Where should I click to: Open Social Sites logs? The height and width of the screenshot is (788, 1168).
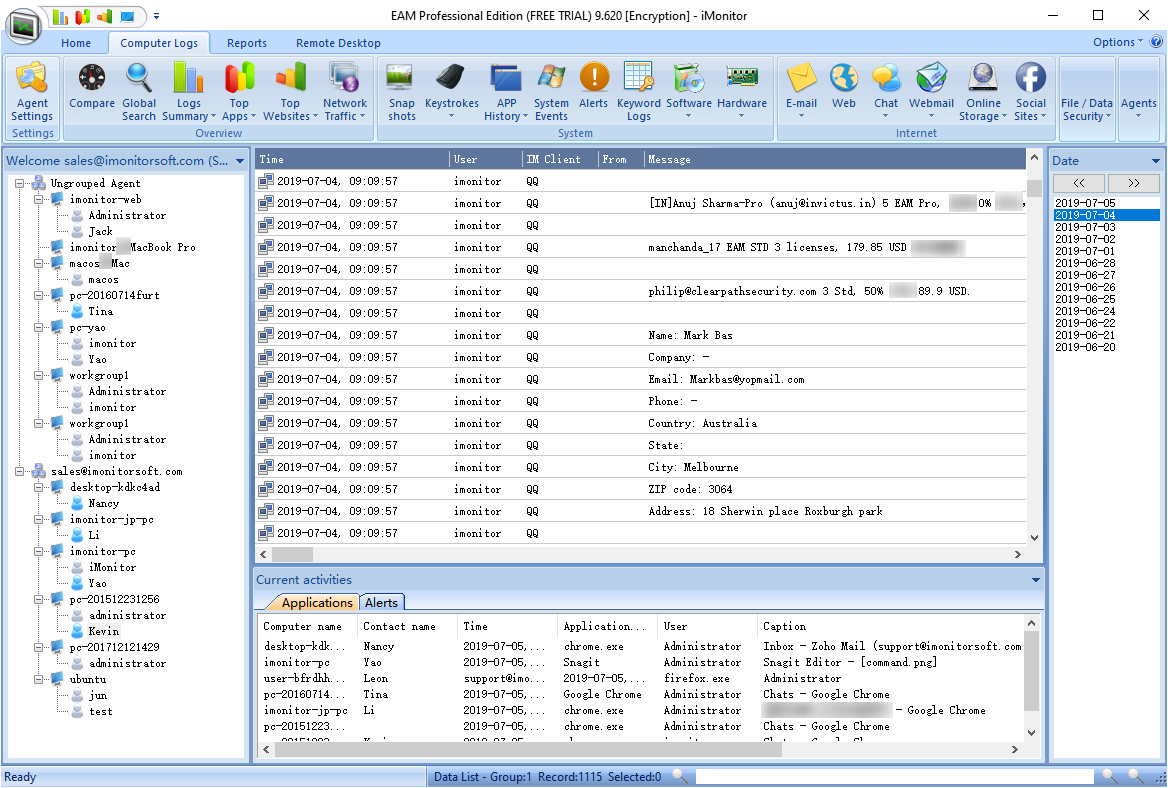tap(1030, 92)
